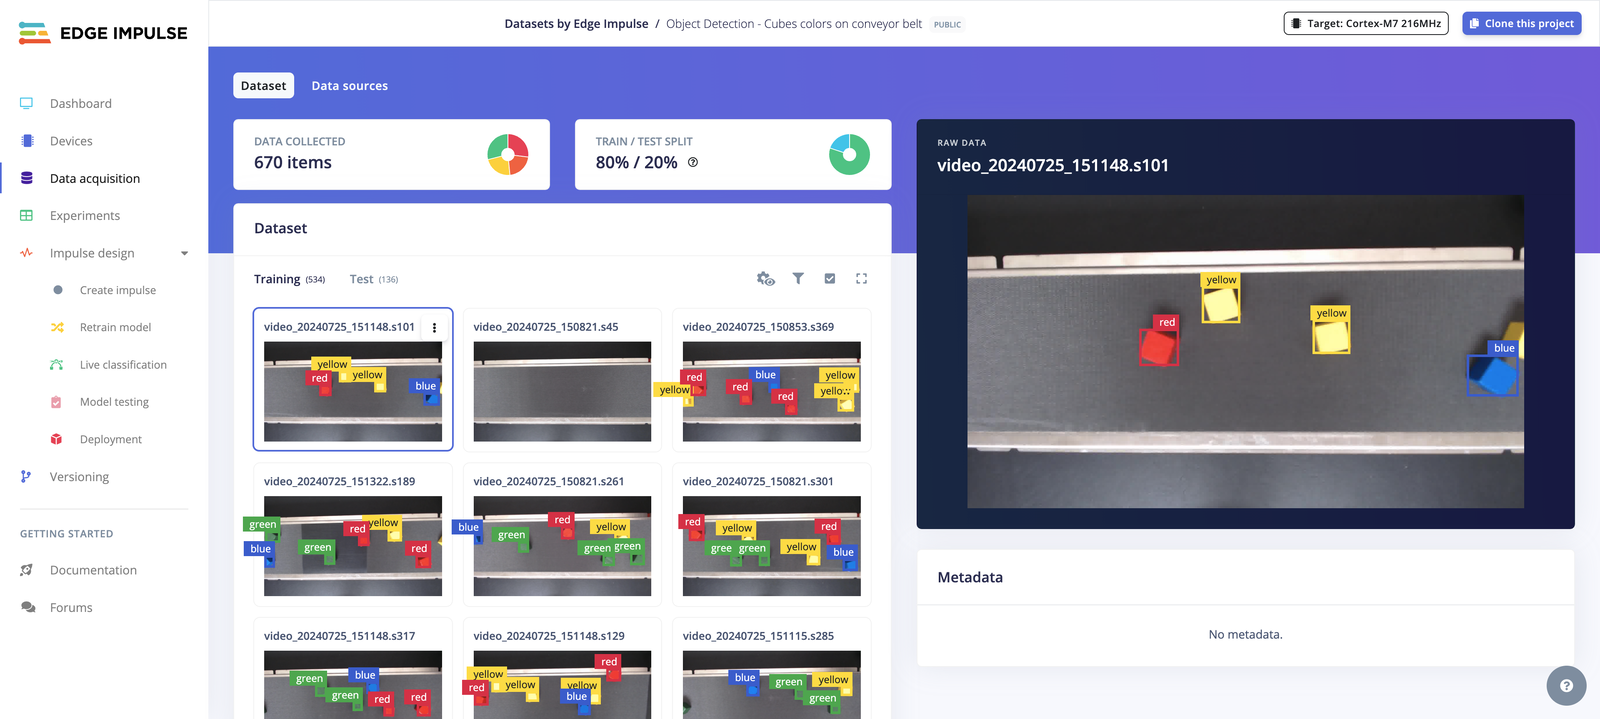Select sample video_20240725_150853.s369 thumbnail
This screenshot has width=1600, height=719.
tap(772, 391)
